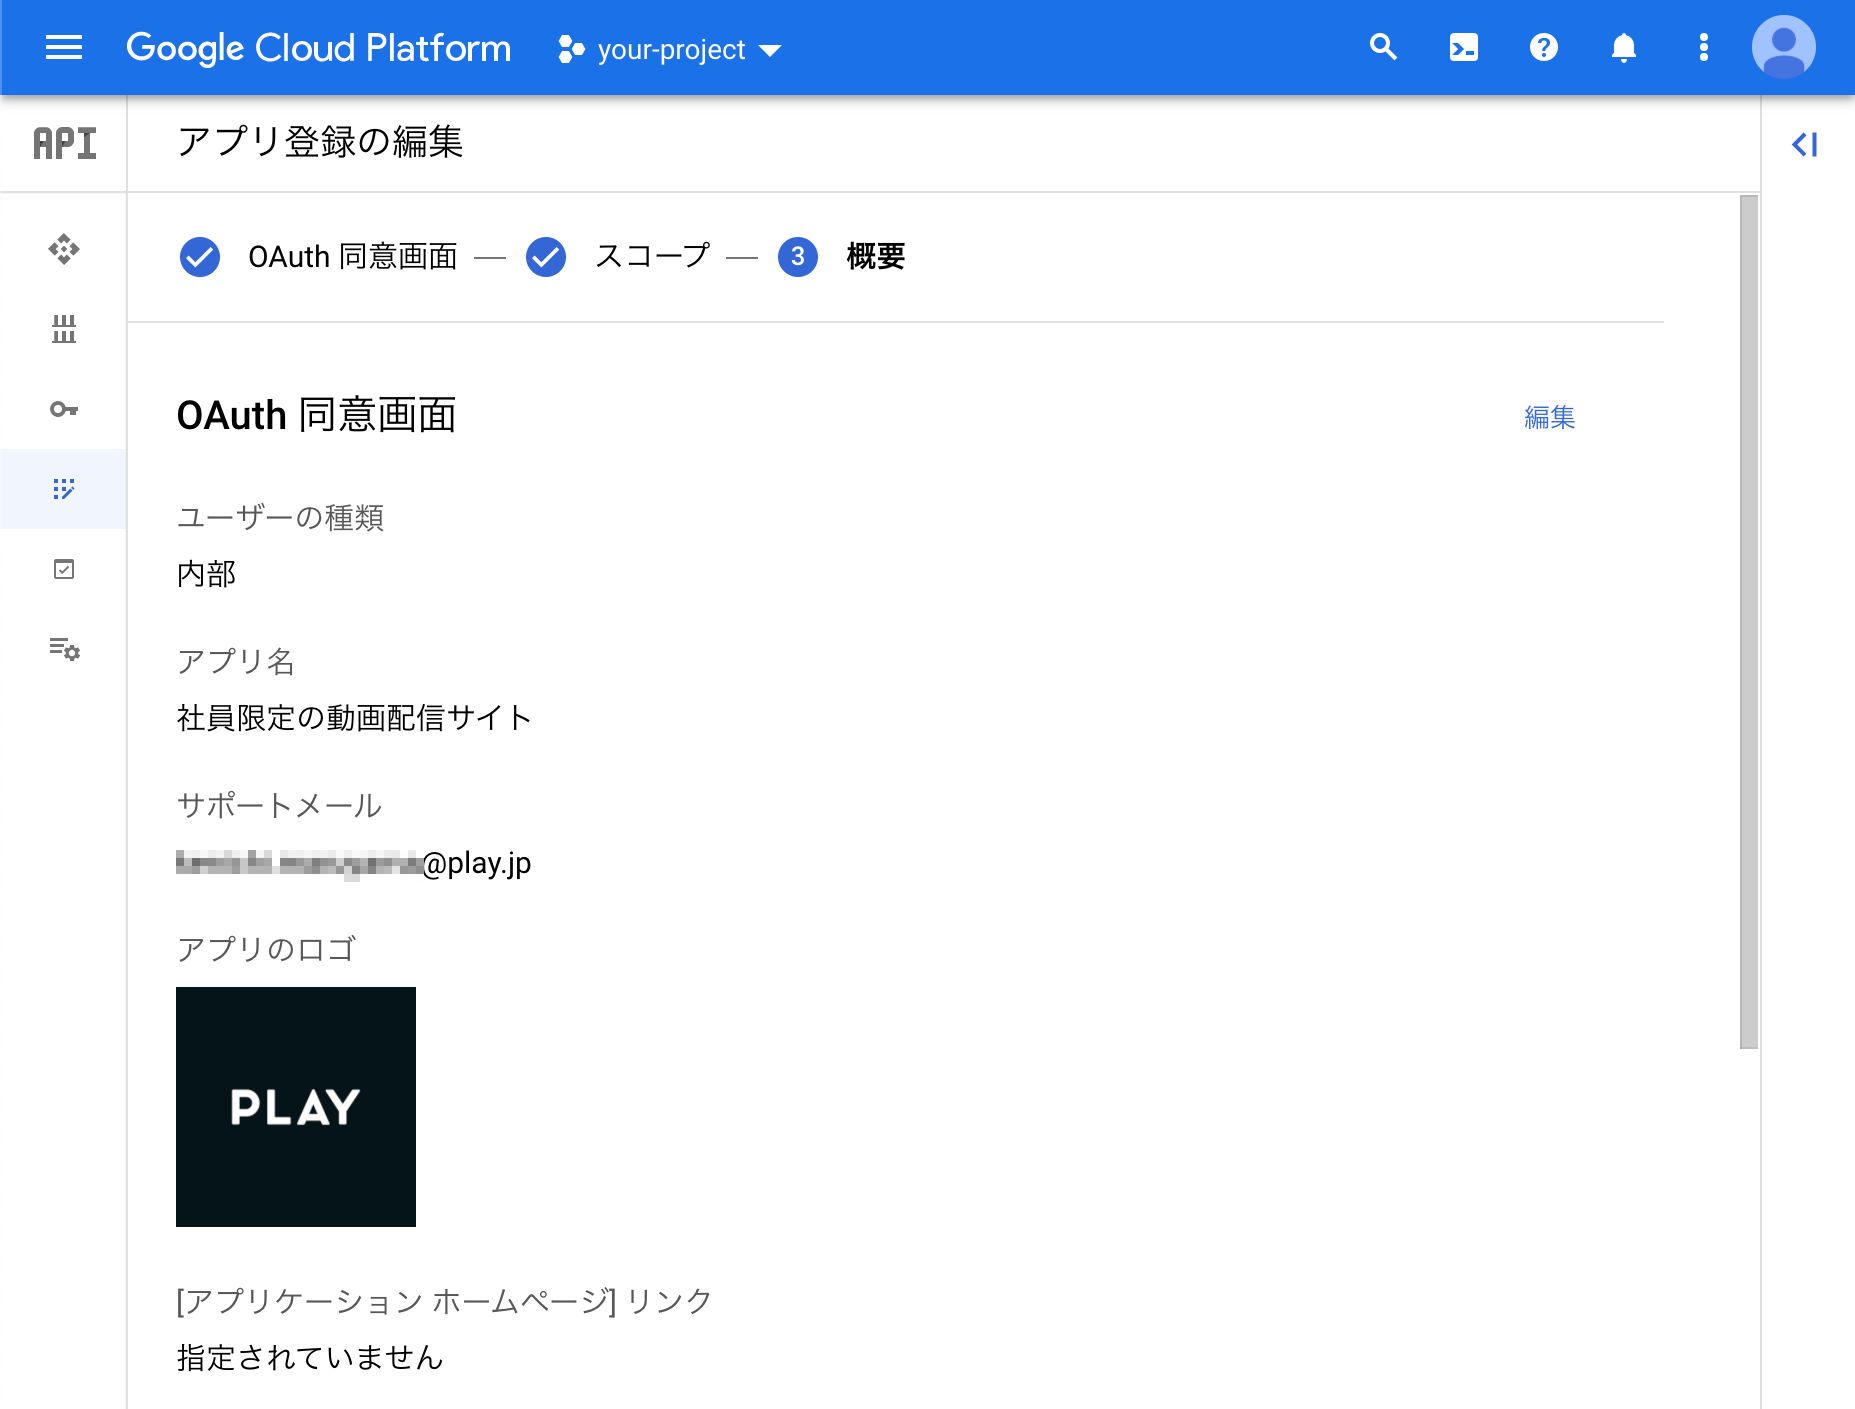This screenshot has height=1409, width=1855.
Task: Collapse the right info panel toggle
Action: [x=1805, y=144]
